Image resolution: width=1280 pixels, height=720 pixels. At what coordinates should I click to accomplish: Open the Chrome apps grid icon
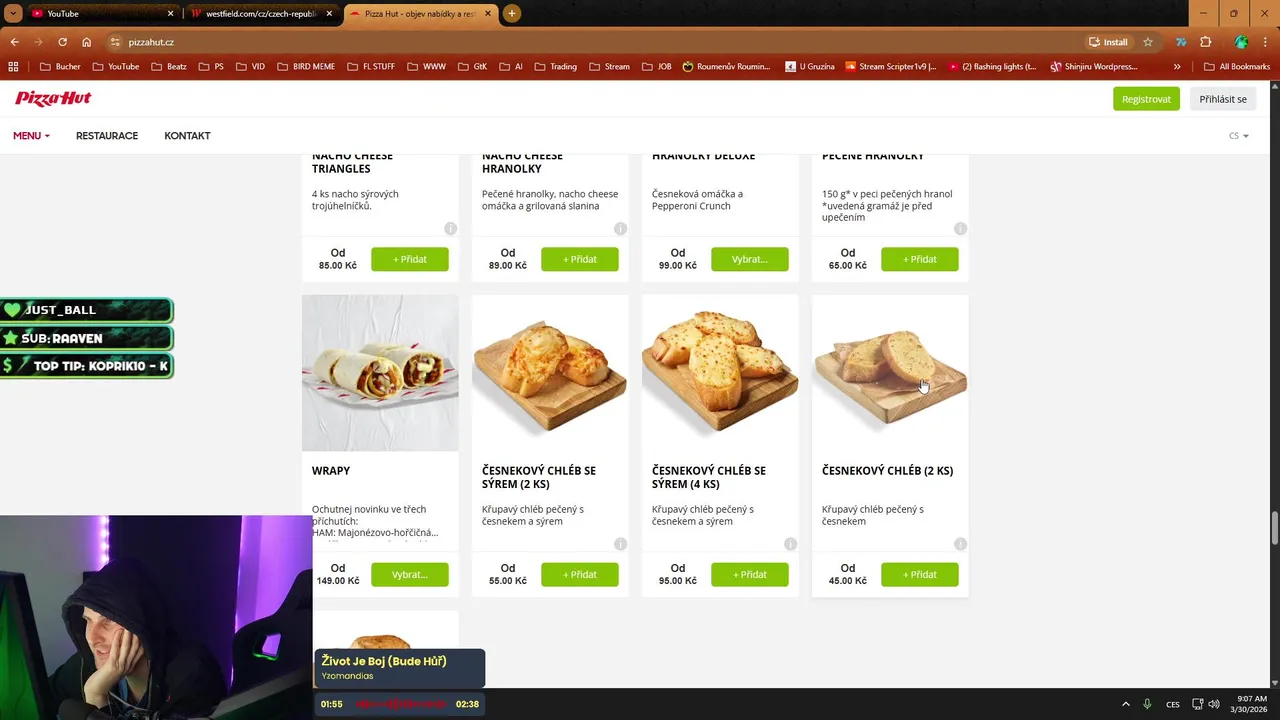[13, 67]
